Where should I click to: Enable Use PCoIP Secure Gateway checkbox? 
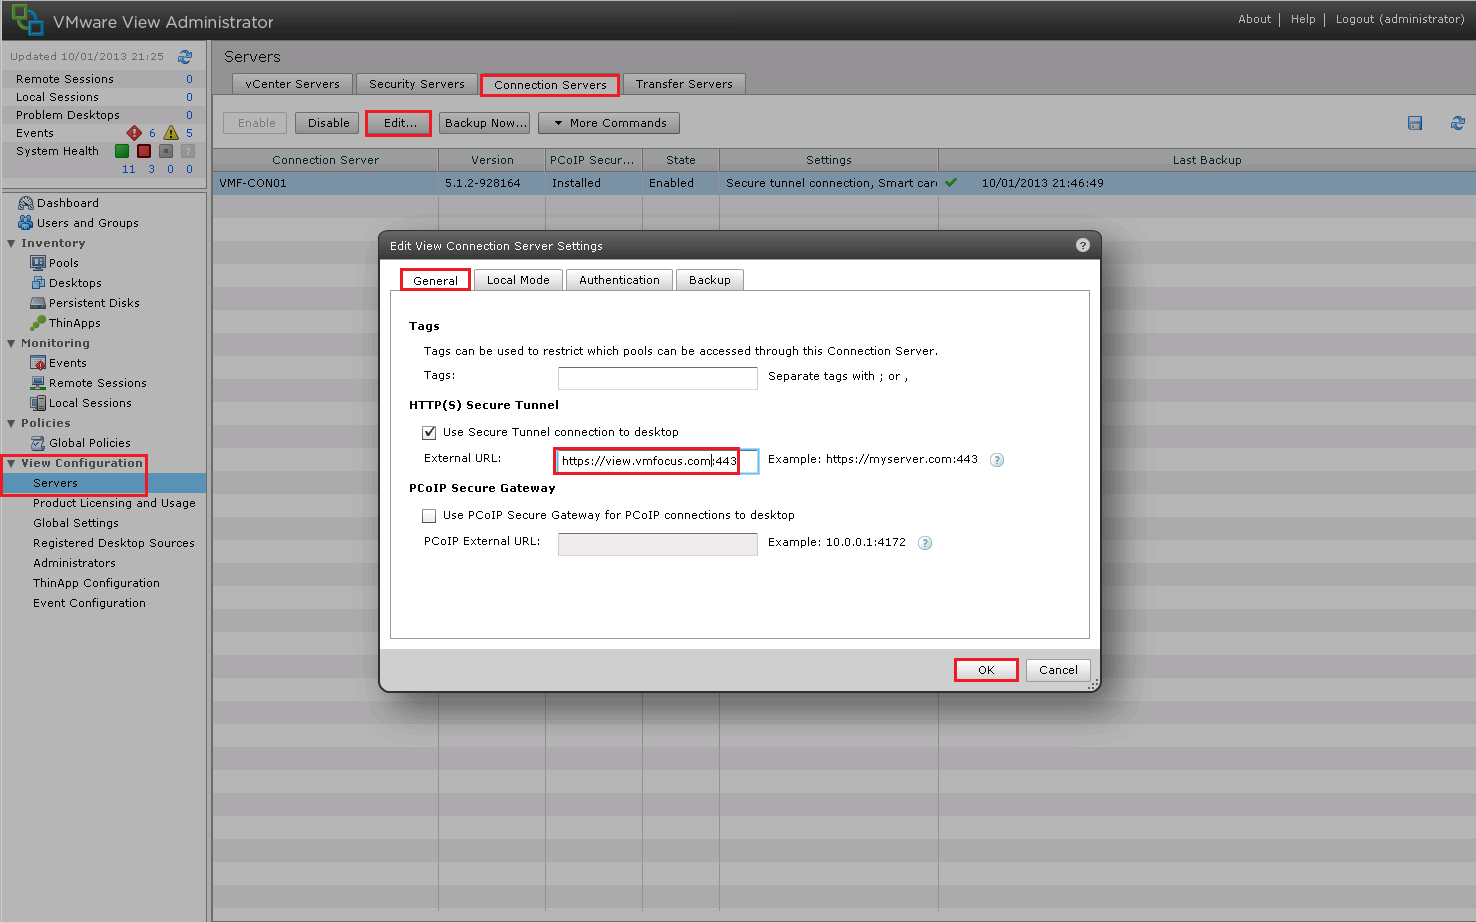(429, 516)
